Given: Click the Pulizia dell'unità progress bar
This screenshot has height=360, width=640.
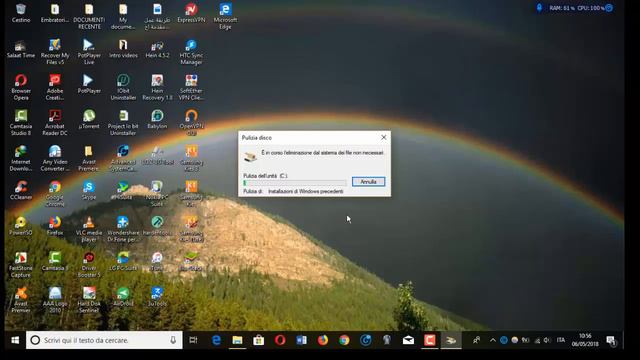Looking at the screenshot, I should [x=295, y=183].
